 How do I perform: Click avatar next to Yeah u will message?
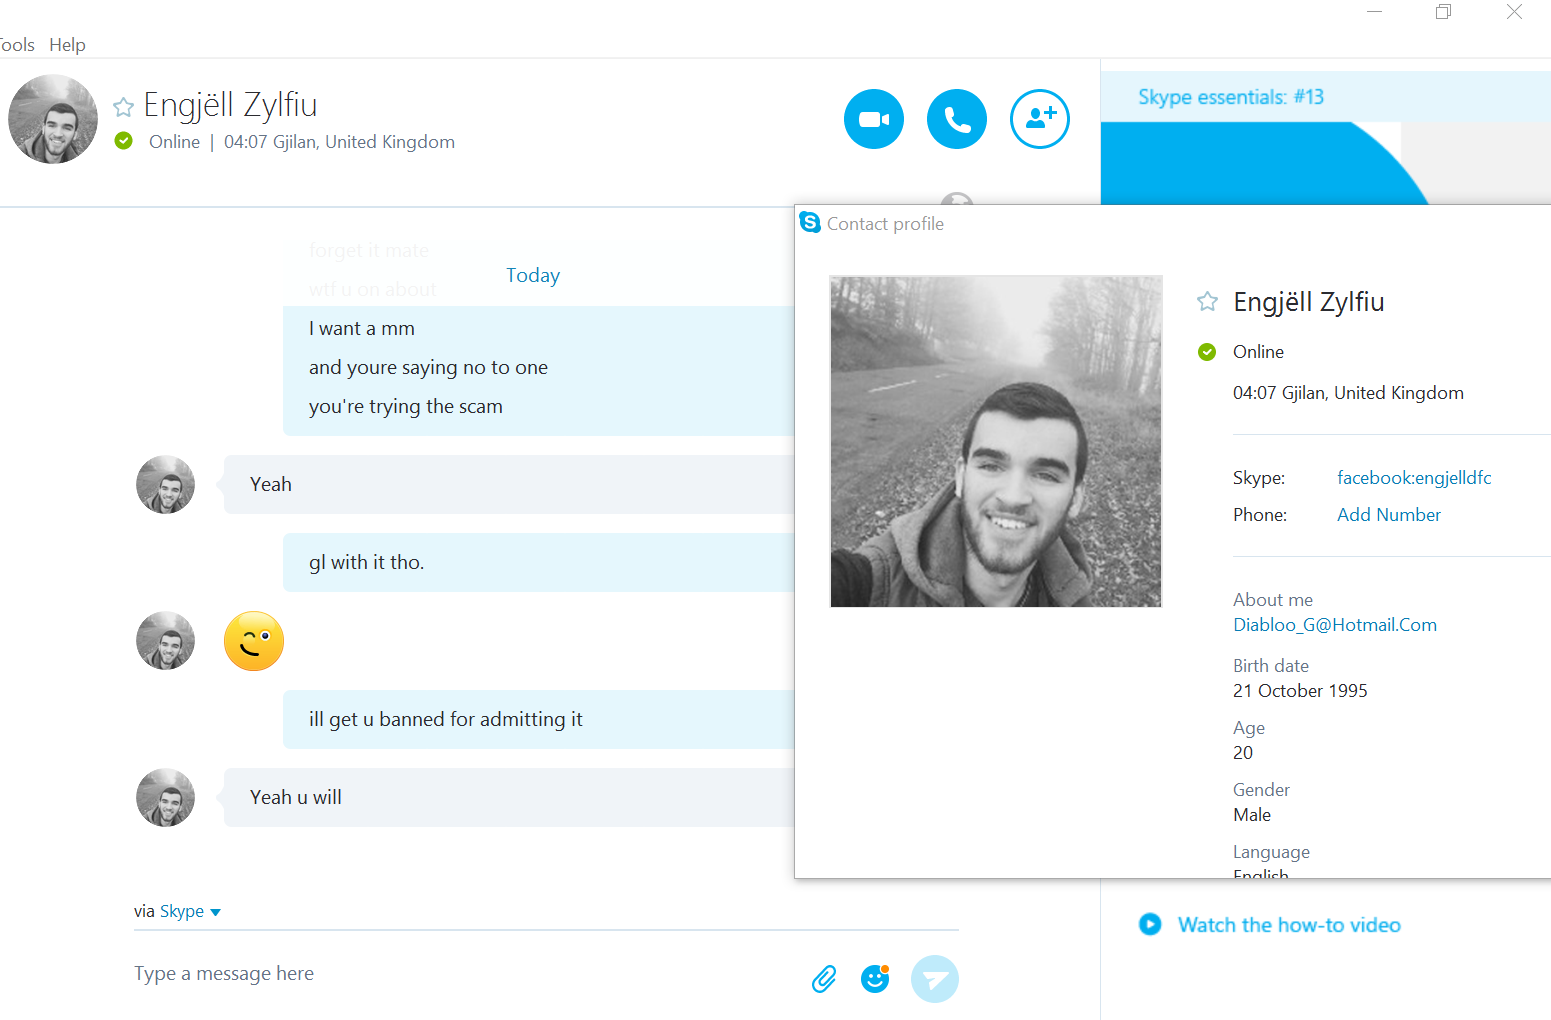pyautogui.click(x=165, y=798)
